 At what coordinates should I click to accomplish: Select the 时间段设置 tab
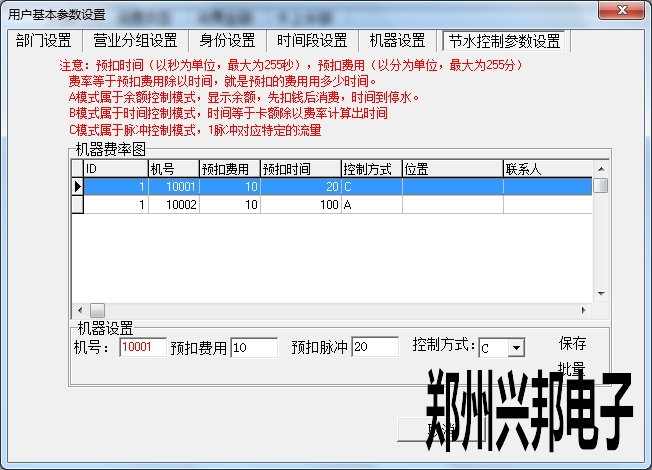tap(312, 41)
